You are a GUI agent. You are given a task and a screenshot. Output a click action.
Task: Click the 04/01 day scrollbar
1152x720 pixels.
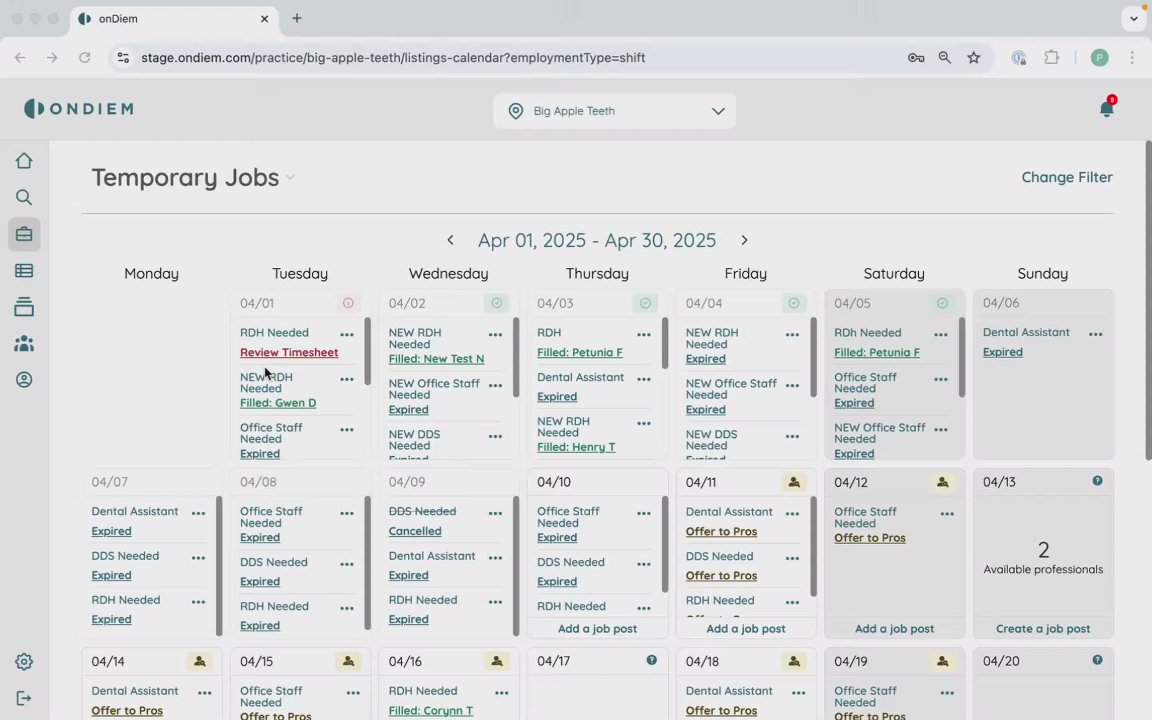tap(367, 351)
